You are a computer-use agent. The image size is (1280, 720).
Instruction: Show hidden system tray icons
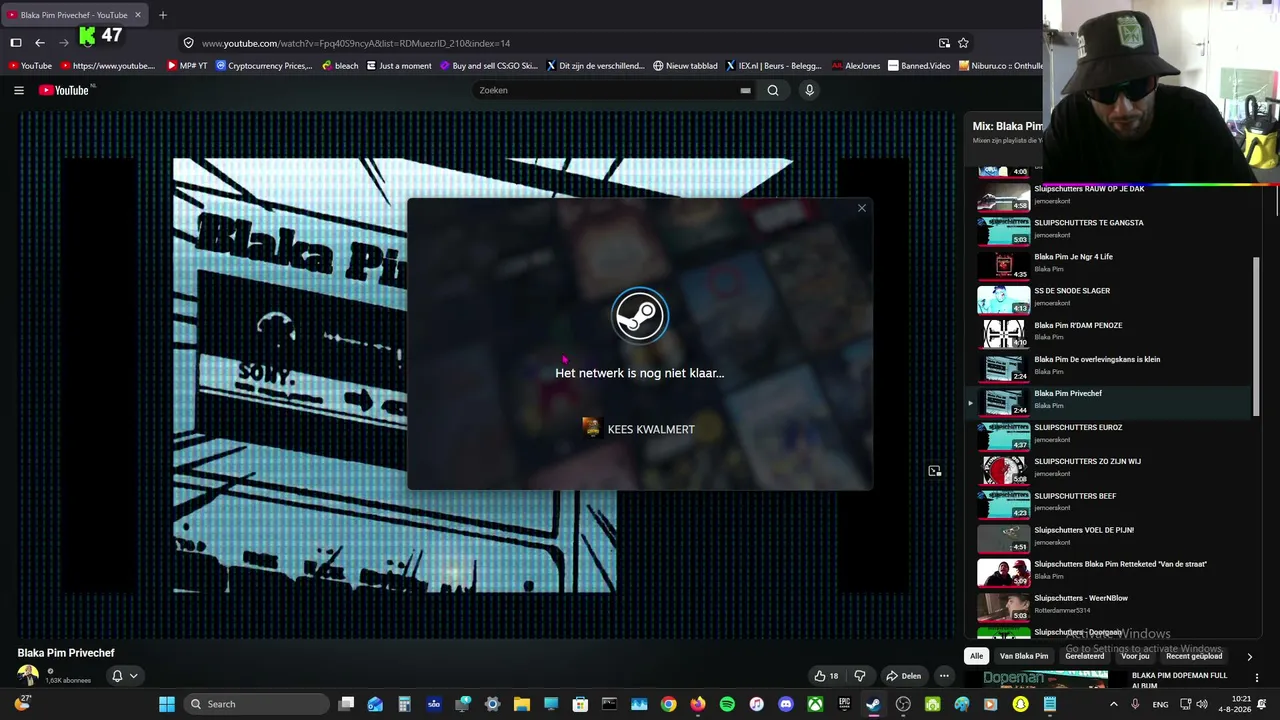[x=1114, y=704]
